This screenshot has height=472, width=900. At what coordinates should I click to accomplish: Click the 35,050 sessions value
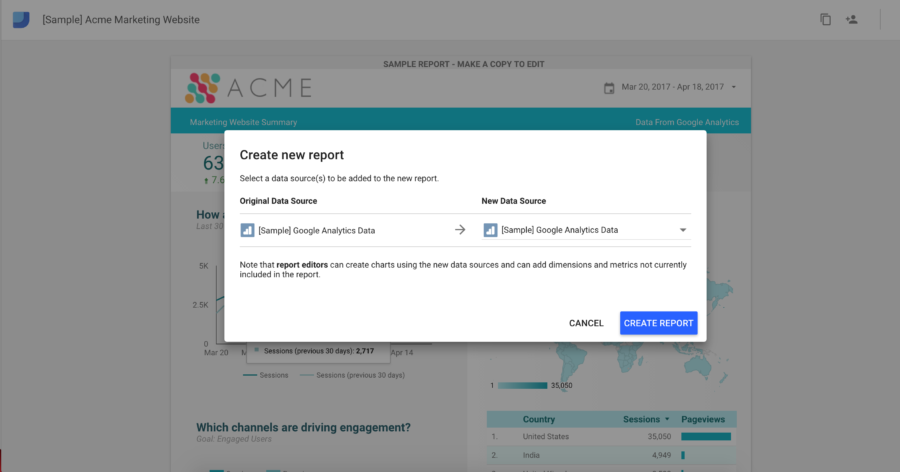(x=659, y=436)
